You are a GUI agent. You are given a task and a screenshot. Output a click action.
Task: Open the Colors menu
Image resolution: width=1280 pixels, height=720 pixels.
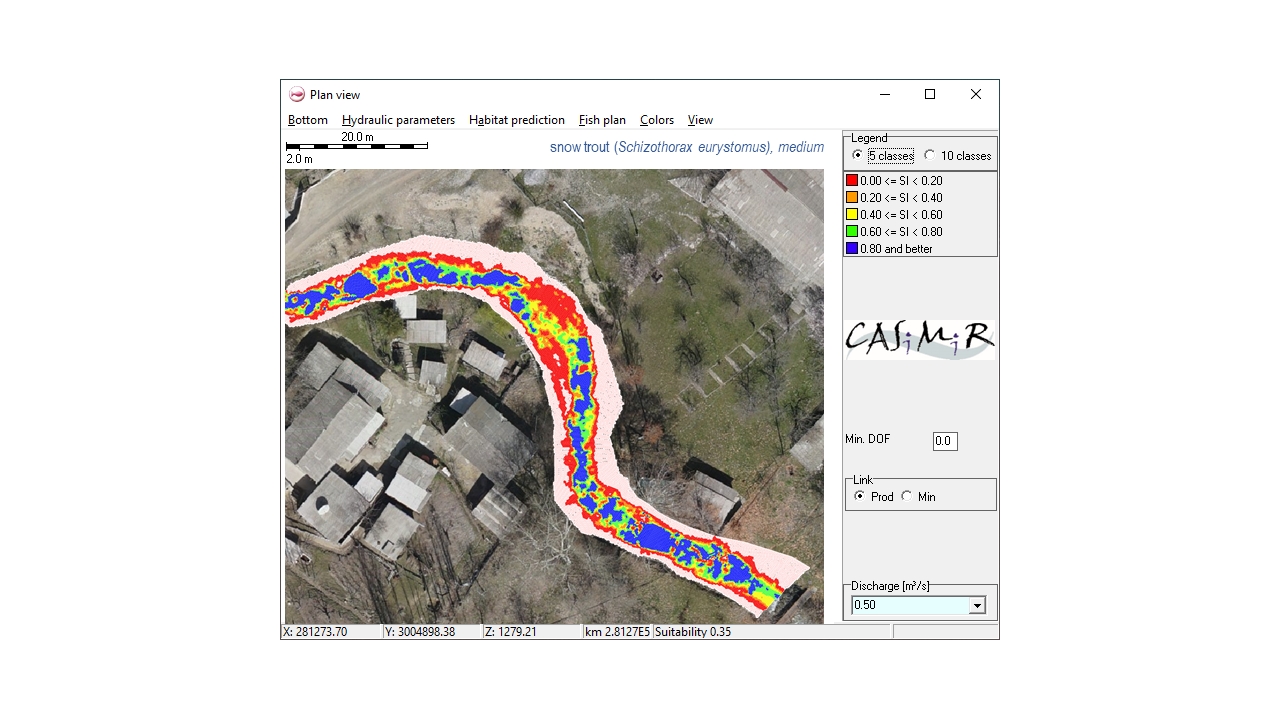click(x=657, y=120)
